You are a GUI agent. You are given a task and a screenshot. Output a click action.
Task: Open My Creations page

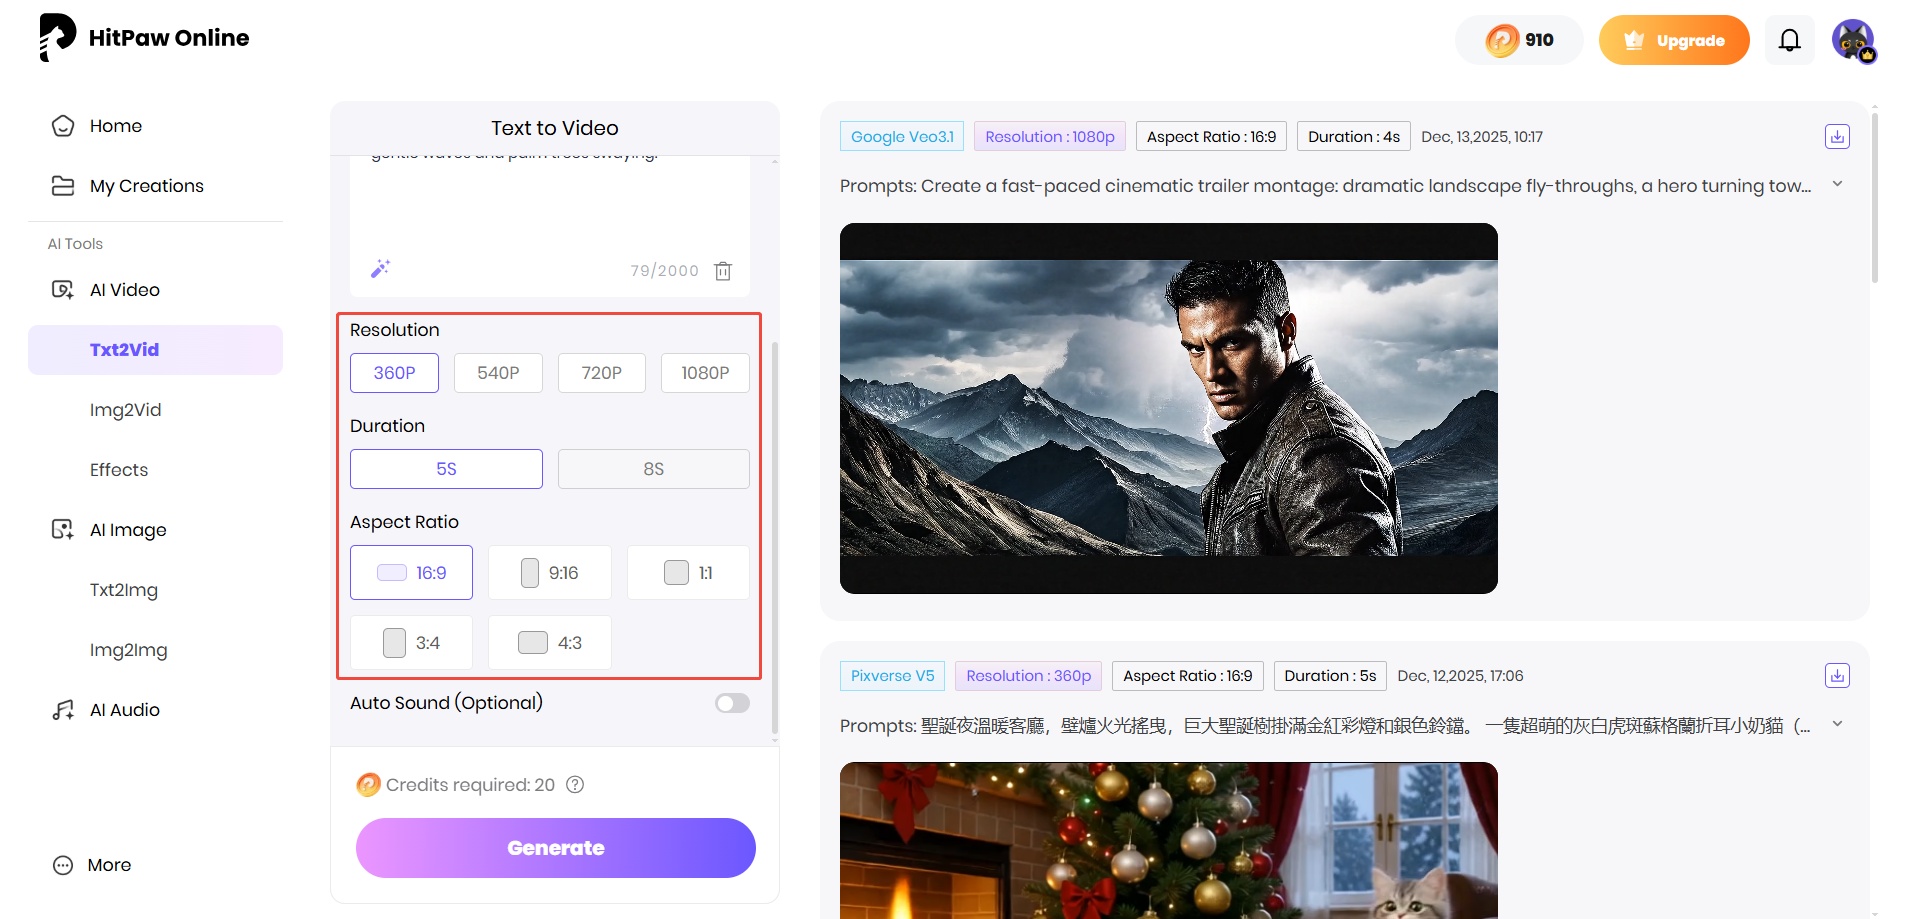point(146,186)
